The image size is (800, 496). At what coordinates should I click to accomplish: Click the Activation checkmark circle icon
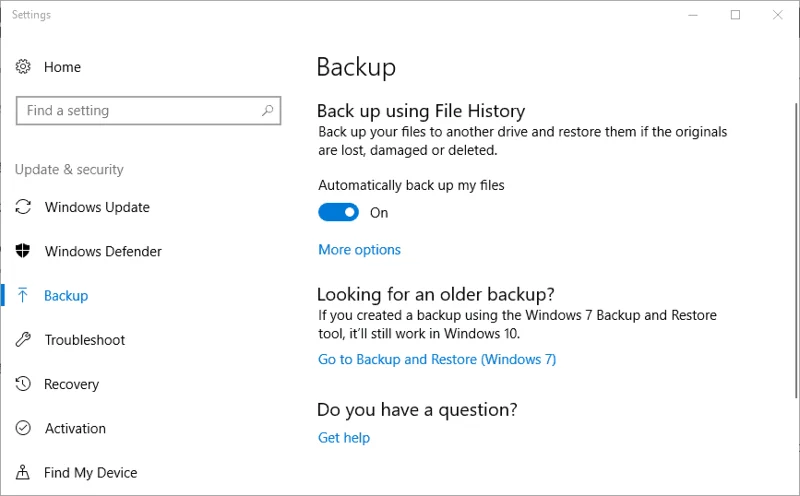click(23, 428)
